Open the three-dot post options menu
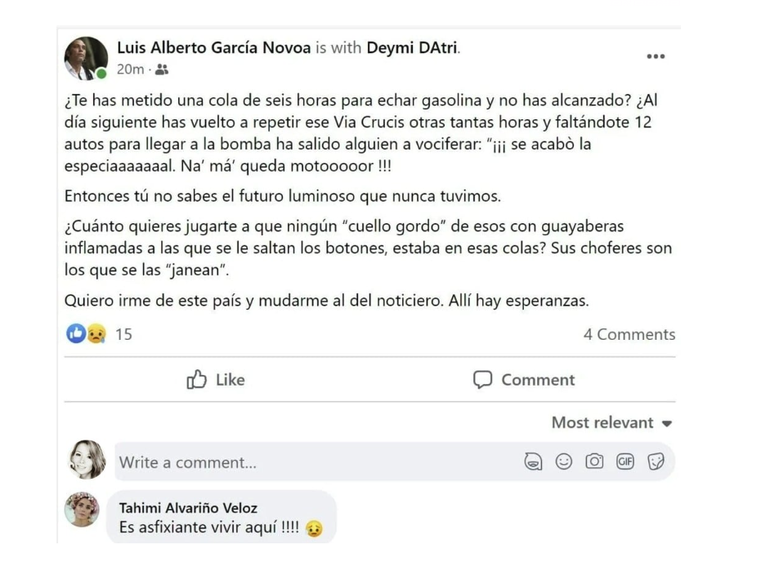The width and height of the screenshot is (770, 567). click(x=656, y=56)
